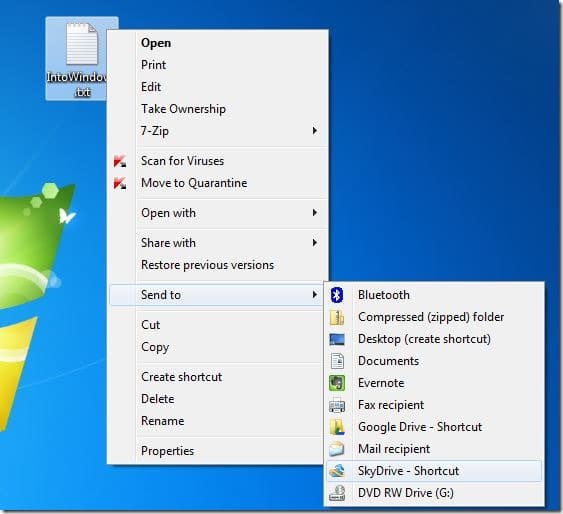Click the Compressed (zipped) folder icon
563x514 pixels.
(337, 317)
